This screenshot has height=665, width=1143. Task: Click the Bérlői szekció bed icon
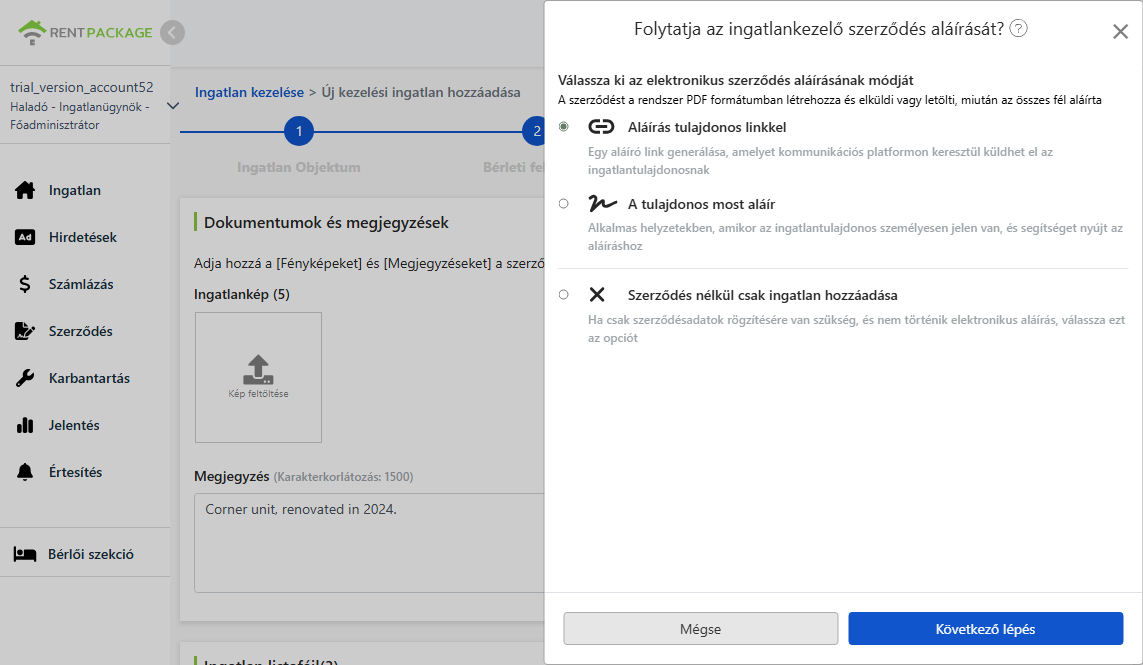click(25, 554)
